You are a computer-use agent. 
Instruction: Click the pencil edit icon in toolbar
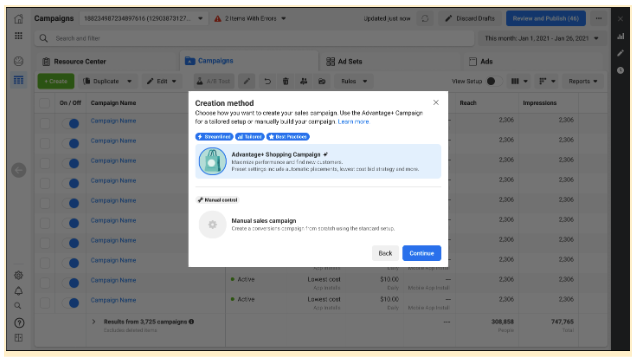click(x=247, y=81)
